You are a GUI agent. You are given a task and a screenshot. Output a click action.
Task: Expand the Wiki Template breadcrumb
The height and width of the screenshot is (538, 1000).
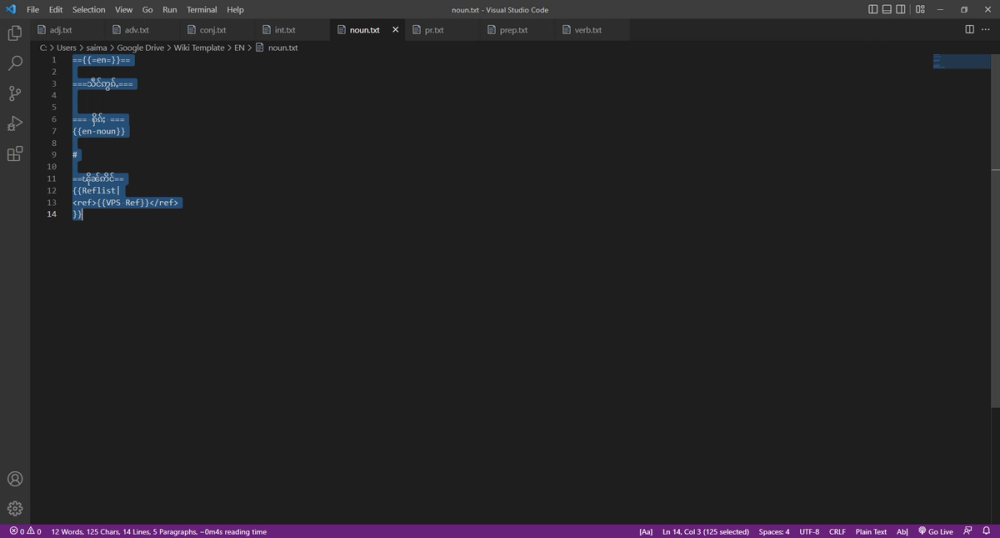[199, 47]
